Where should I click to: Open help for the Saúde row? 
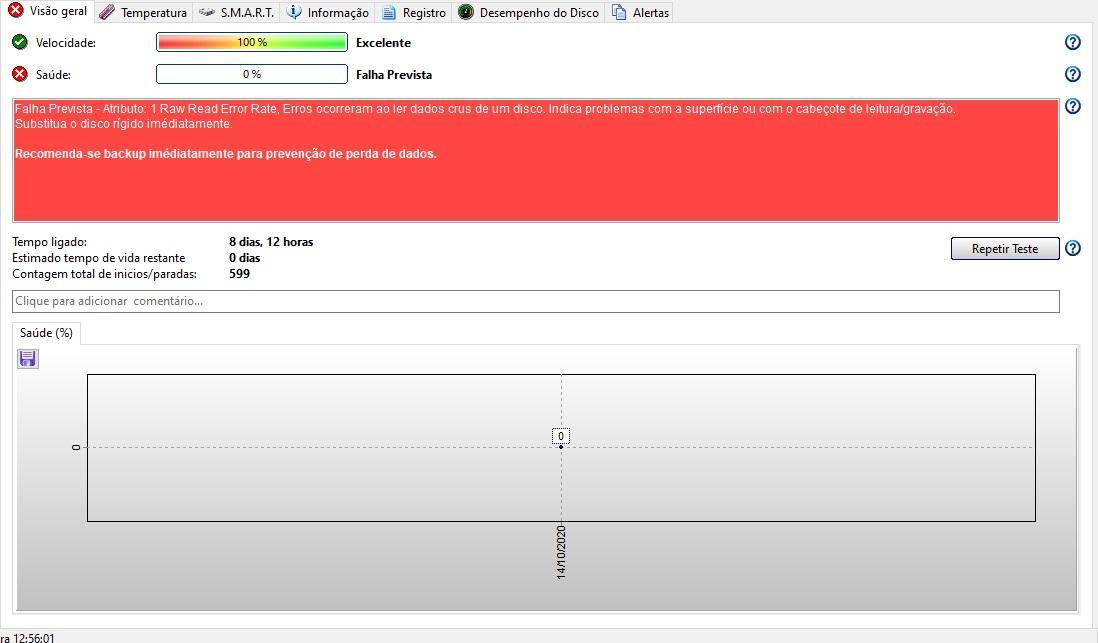pyautogui.click(x=1072, y=74)
